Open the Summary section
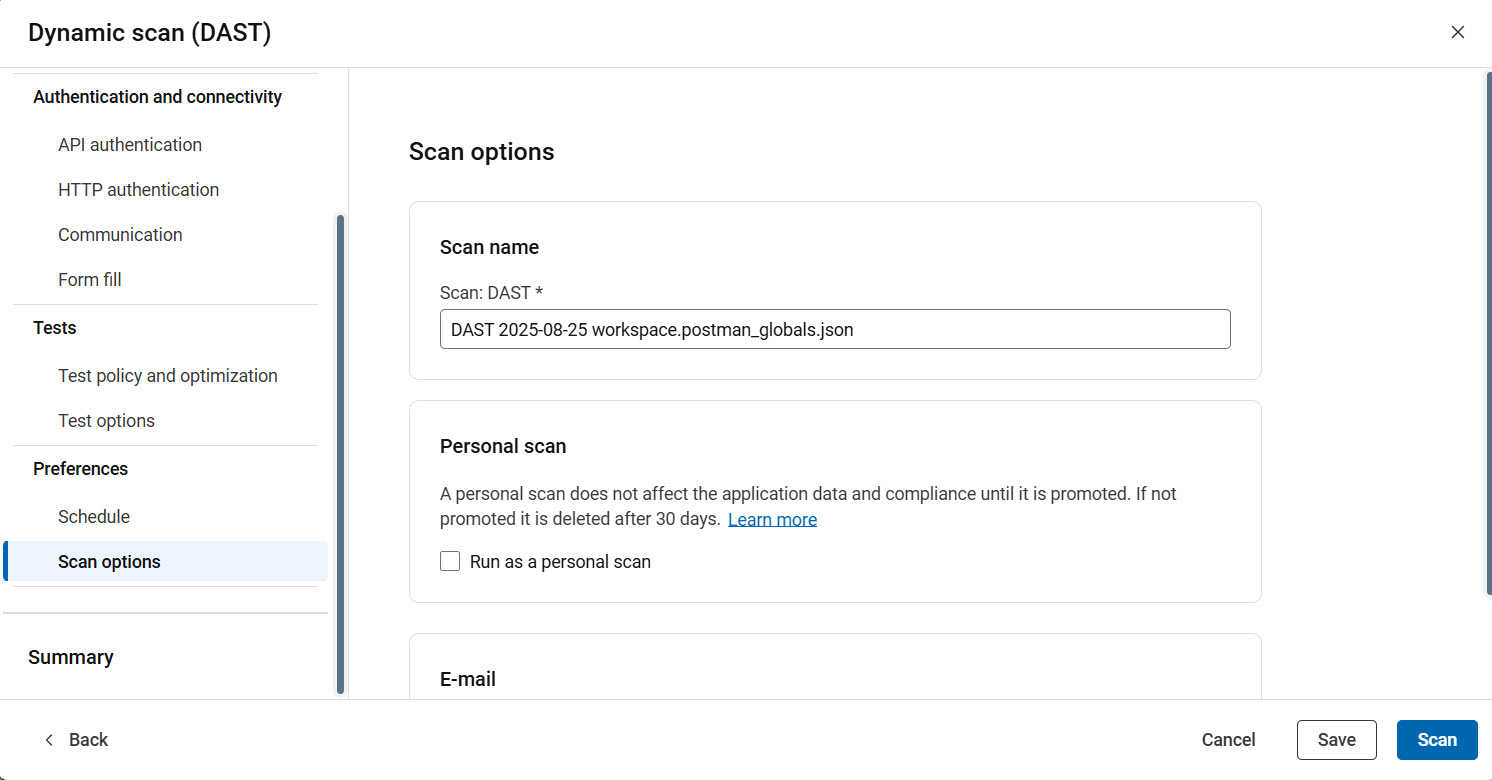 point(70,657)
